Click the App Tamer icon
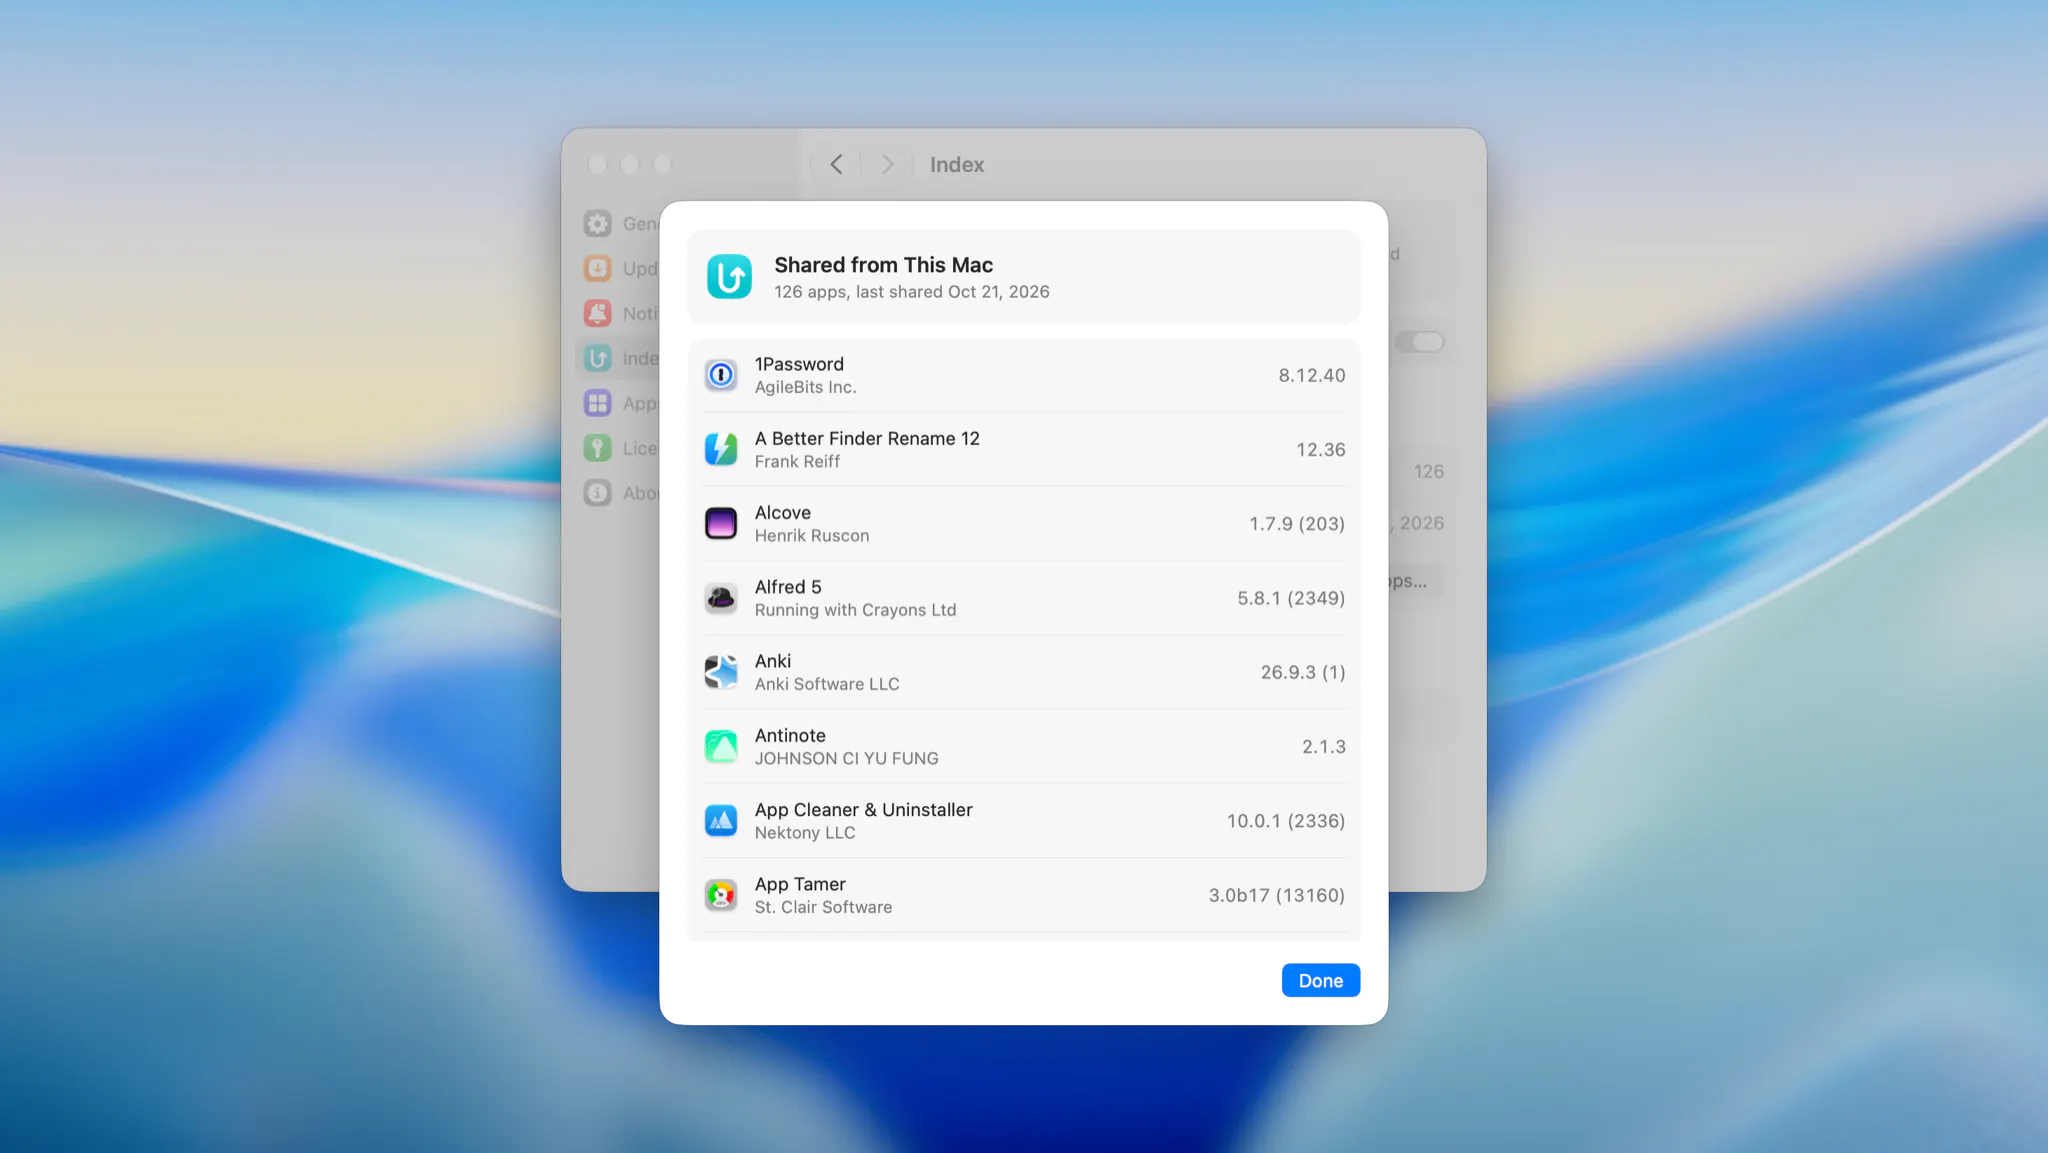This screenshot has height=1153, width=2048. click(720, 895)
